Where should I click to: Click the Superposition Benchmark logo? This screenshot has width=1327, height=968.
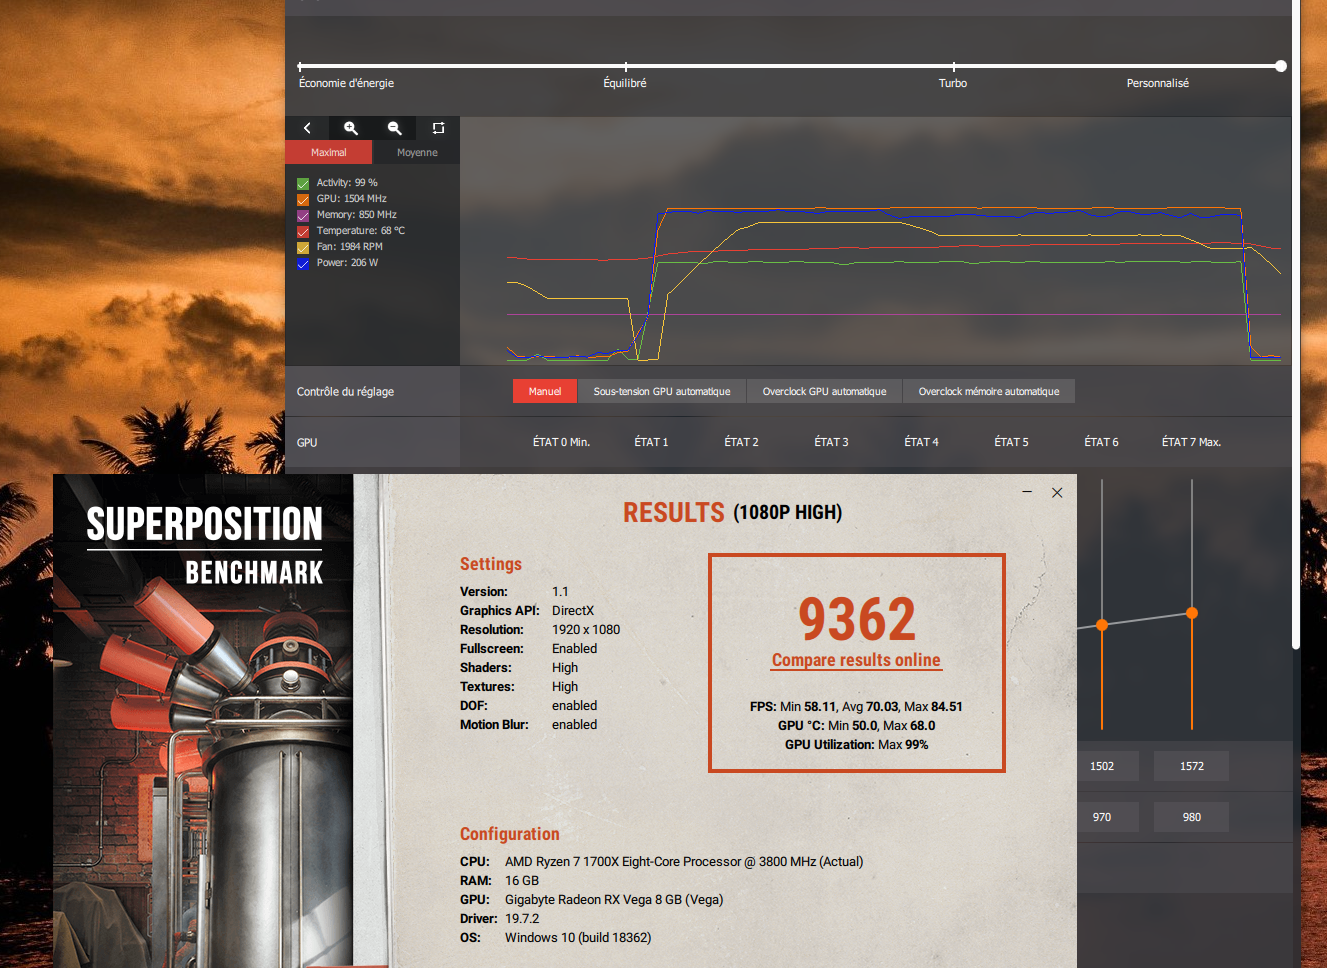pos(204,545)
